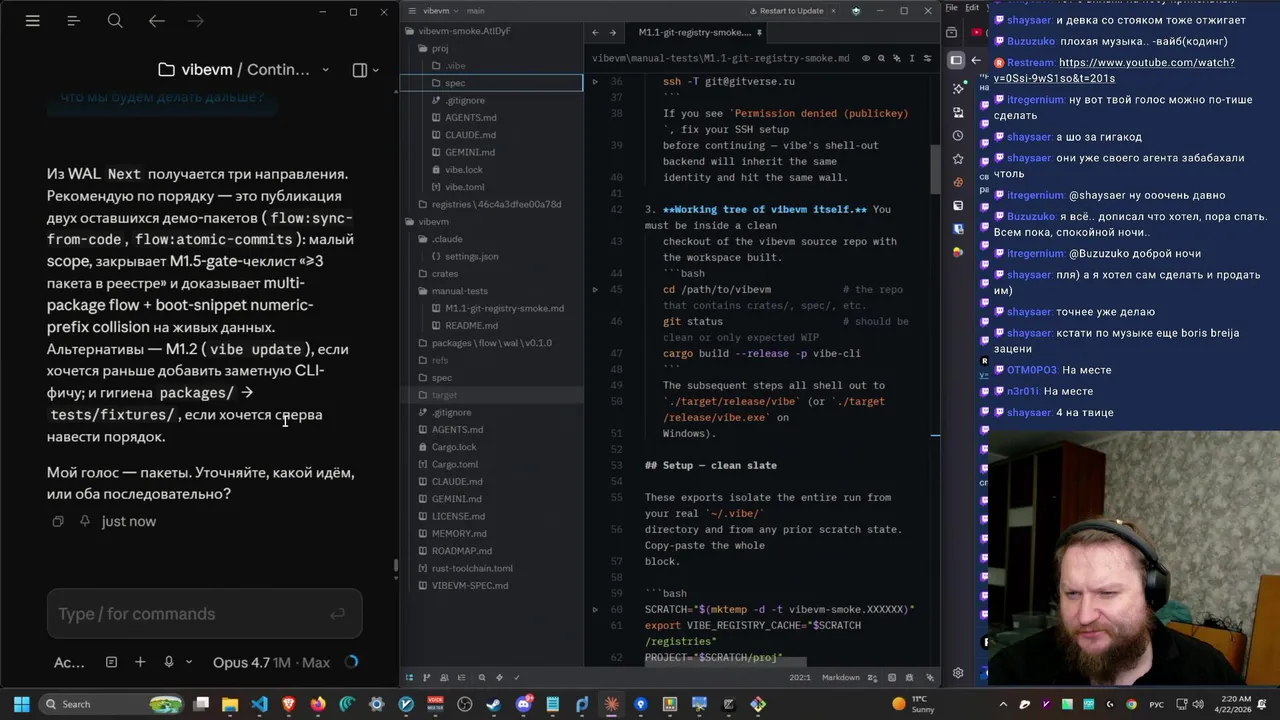The height and width of the screenshot is (720, 1280).
Task: Click the send arrow in message input
Action: [338, 614]
